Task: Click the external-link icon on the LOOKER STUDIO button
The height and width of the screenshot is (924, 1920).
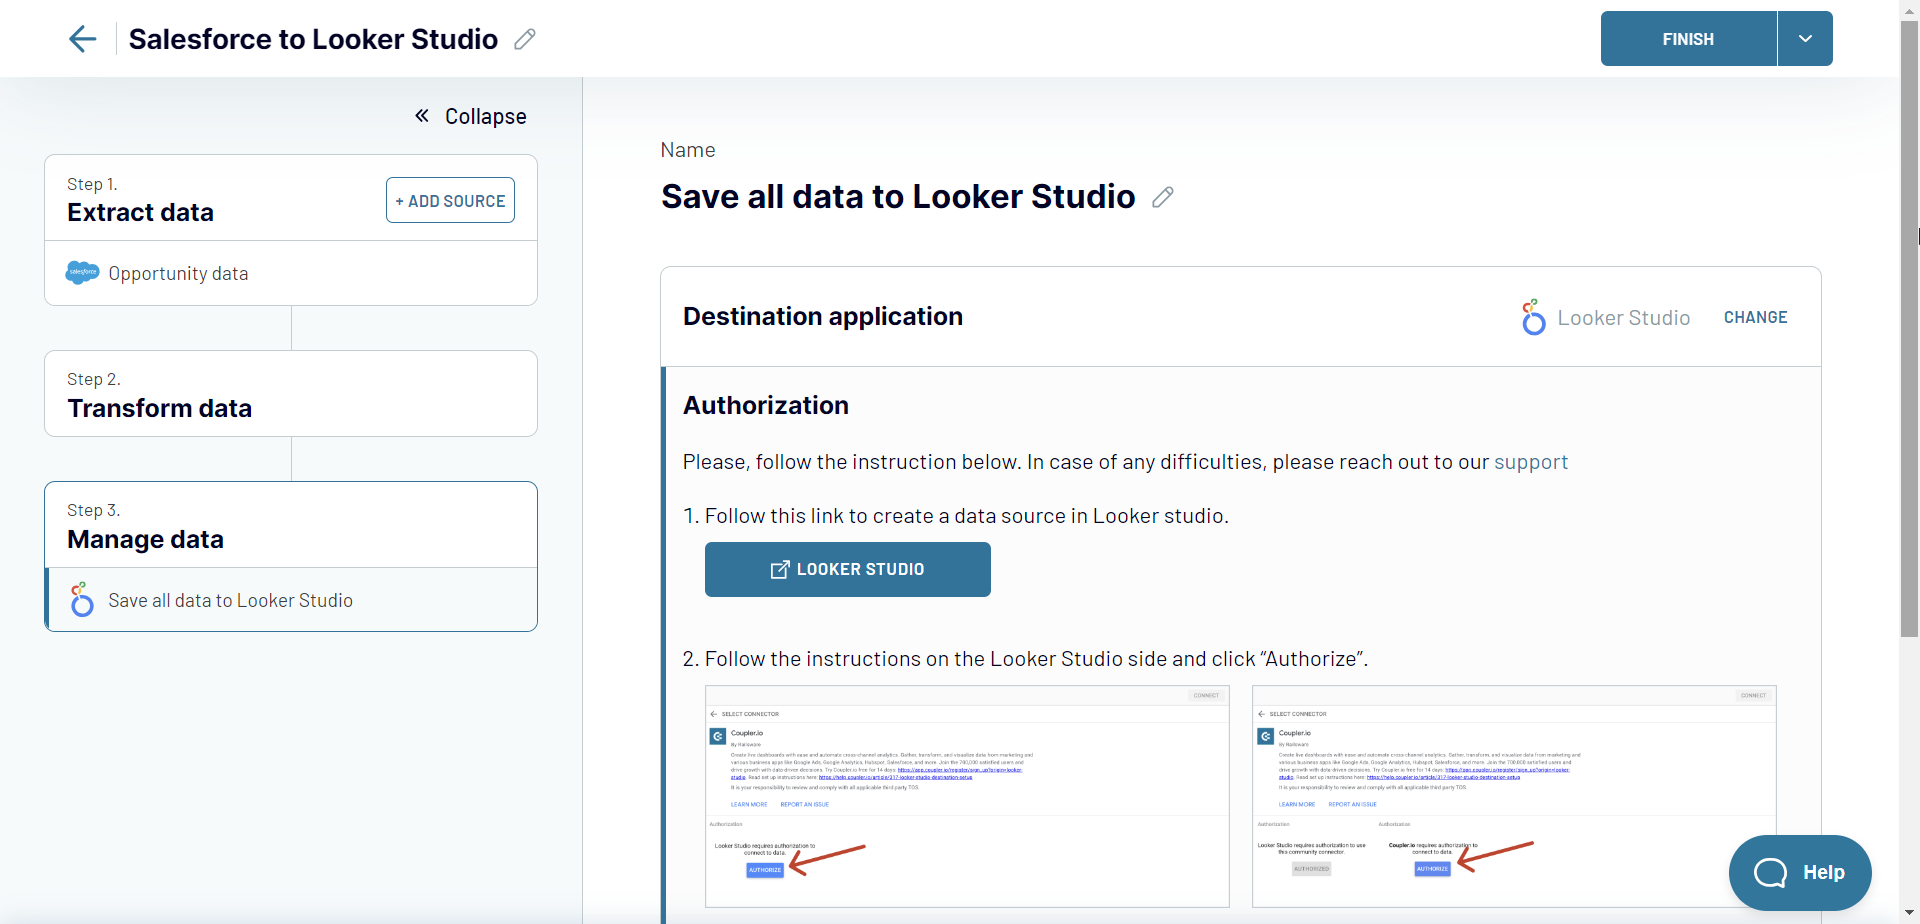Action: (780, 568)
